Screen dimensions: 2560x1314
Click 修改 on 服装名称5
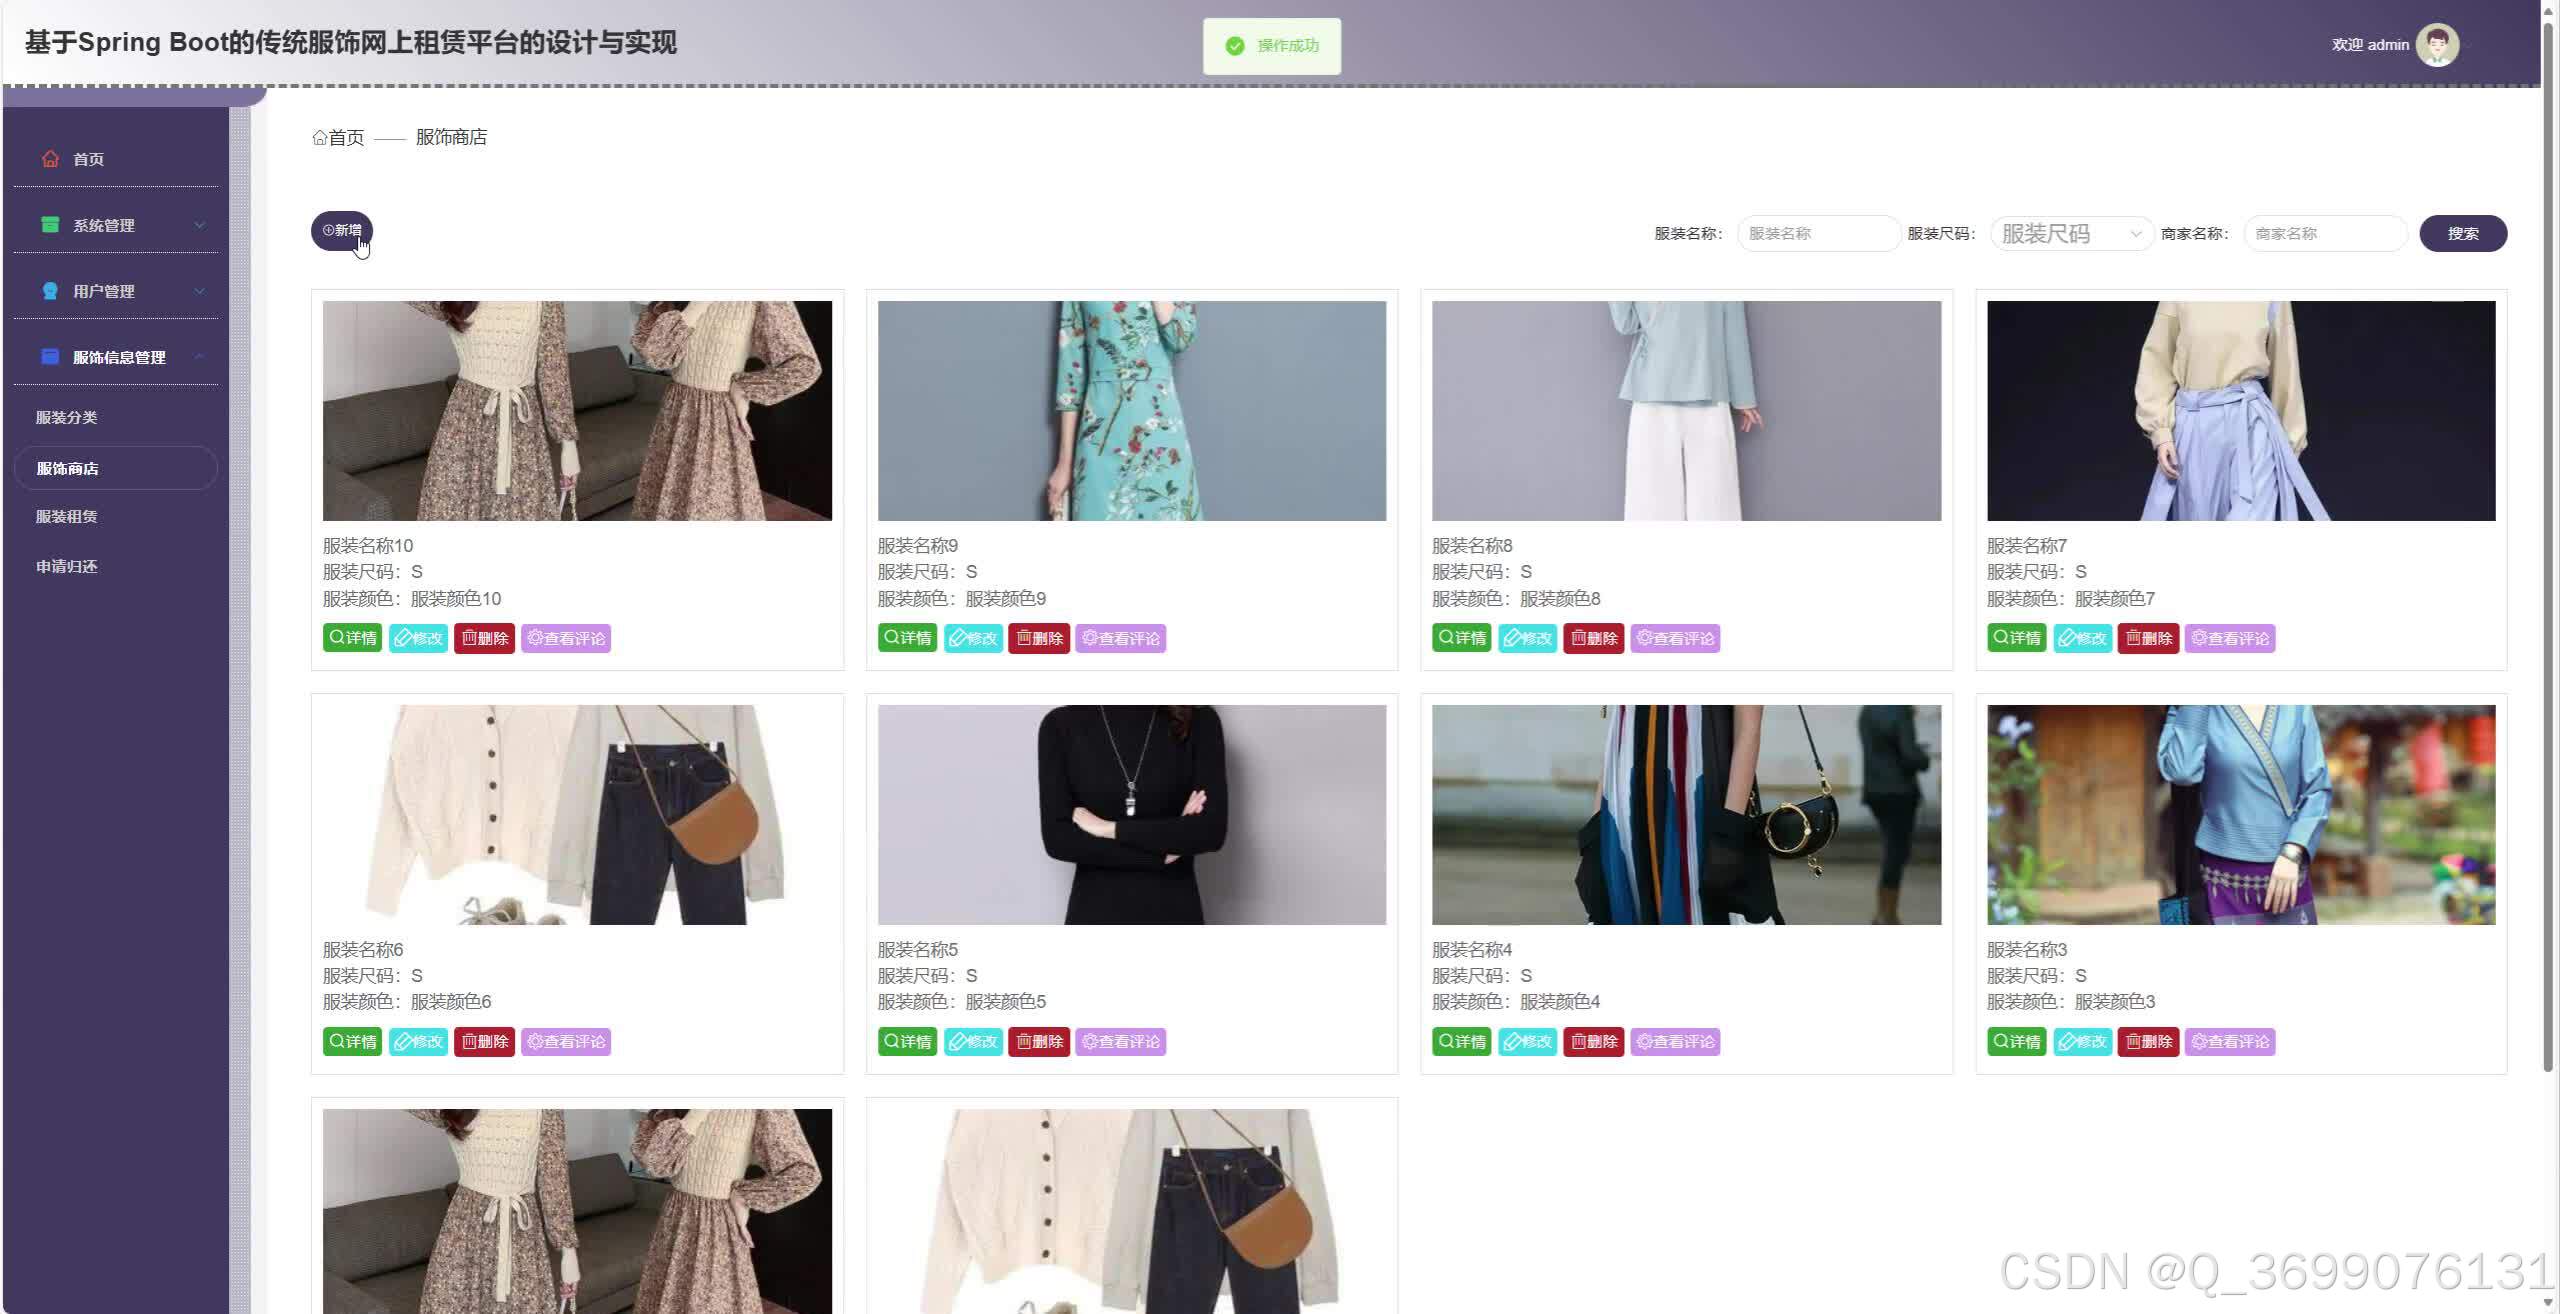click(973, 1041)
